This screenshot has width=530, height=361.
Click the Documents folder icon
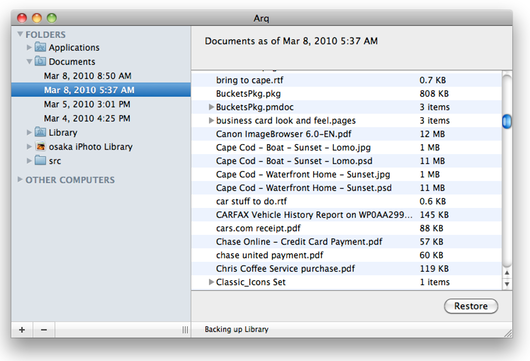coord(41,61)
